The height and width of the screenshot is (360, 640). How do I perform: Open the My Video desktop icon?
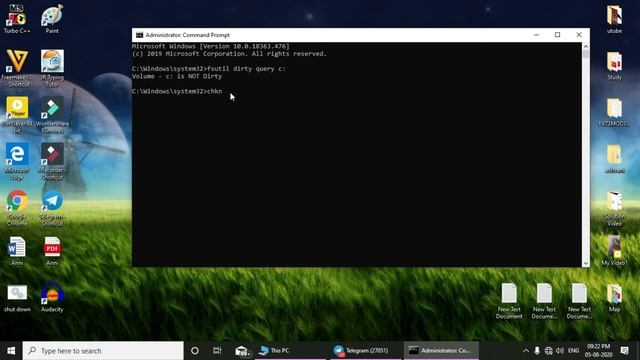tap(614, 251)
